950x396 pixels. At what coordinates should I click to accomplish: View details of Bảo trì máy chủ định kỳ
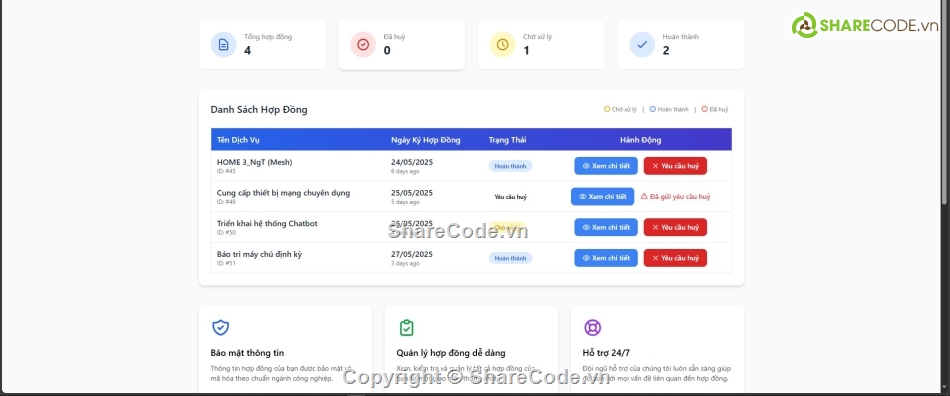pos(606,258)
